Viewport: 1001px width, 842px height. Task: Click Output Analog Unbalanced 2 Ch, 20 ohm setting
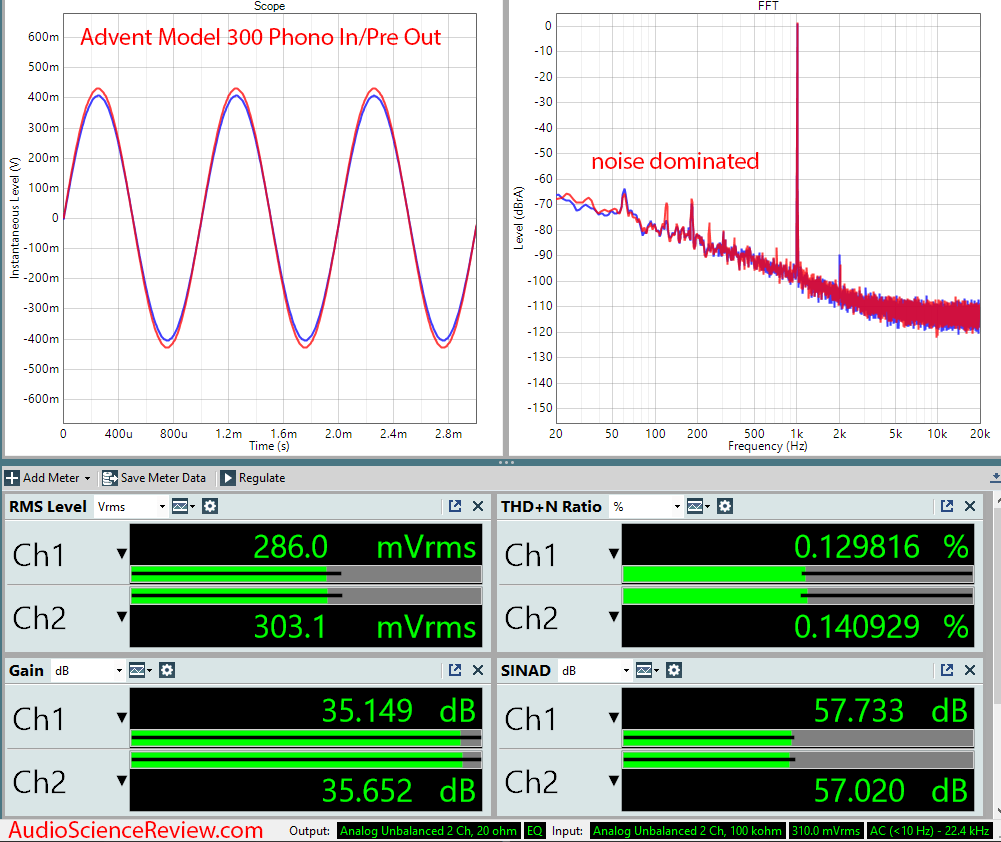pos(428,831)
